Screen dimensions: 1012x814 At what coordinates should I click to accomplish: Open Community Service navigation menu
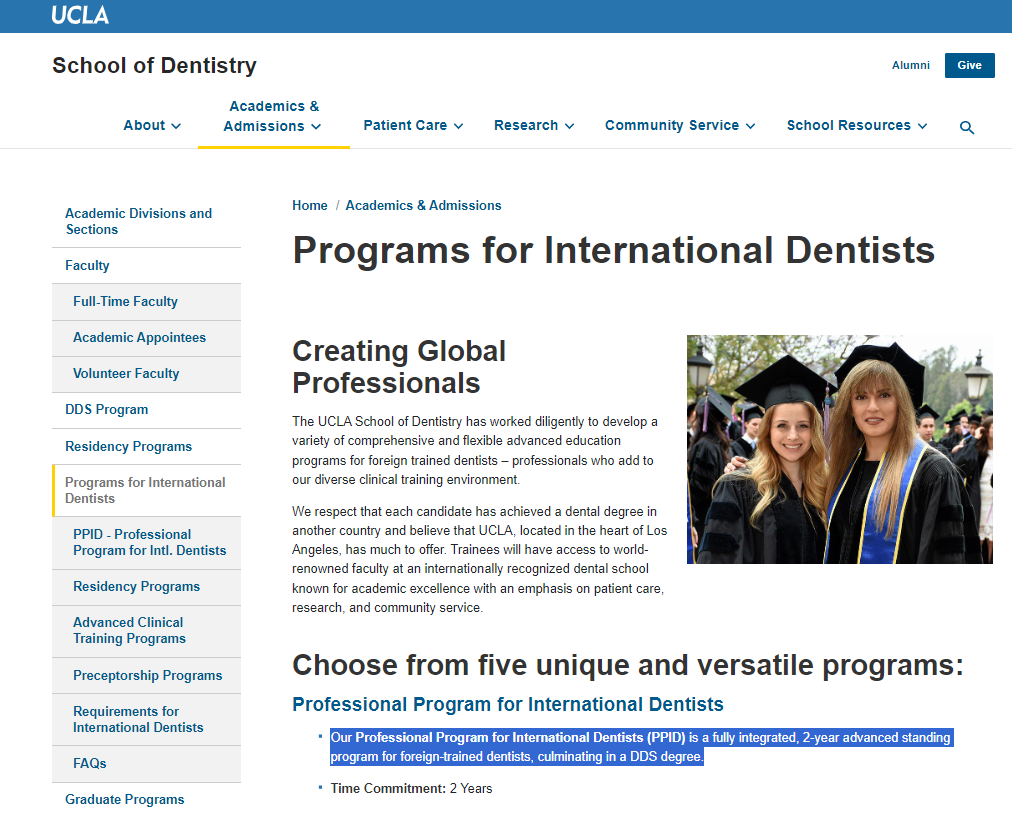pyautogui.click(x=680, y=125)
